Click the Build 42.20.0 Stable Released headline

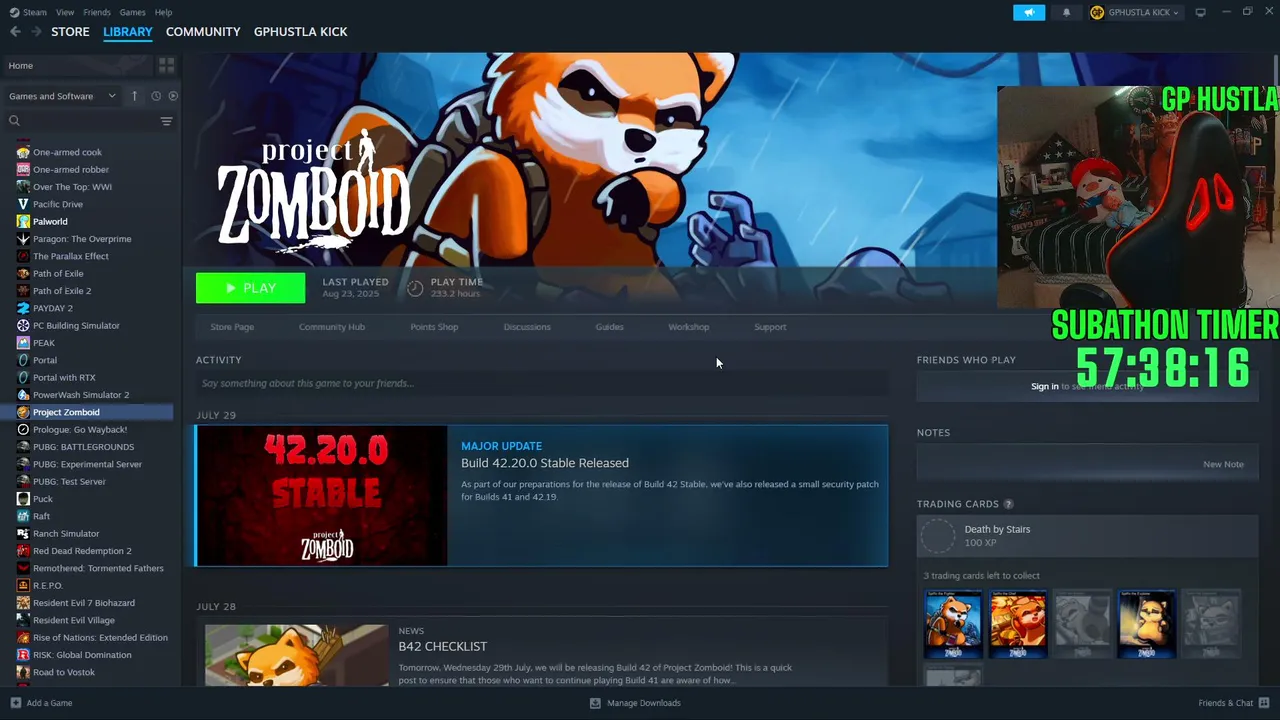click(x=545, y=463)
